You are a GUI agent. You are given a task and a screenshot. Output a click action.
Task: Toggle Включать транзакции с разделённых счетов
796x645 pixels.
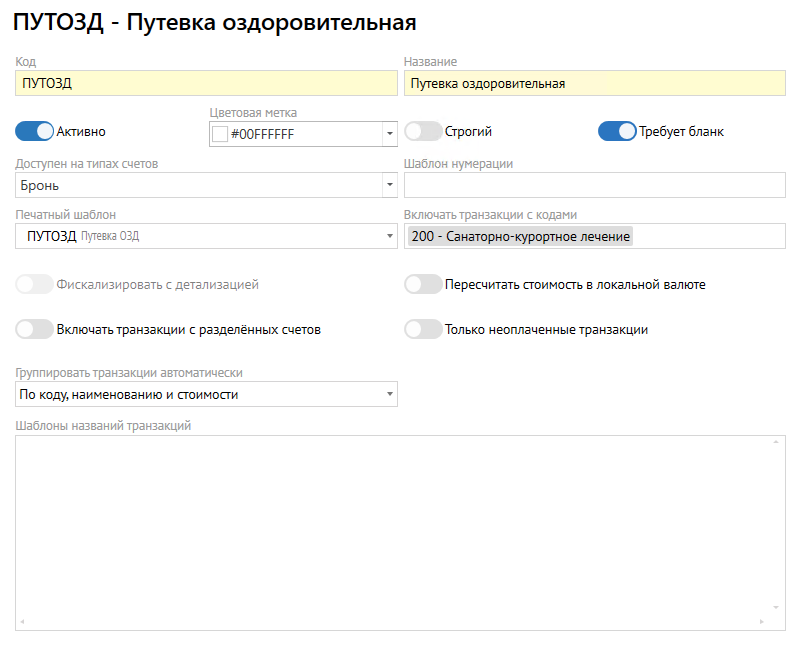click(34, 329)
